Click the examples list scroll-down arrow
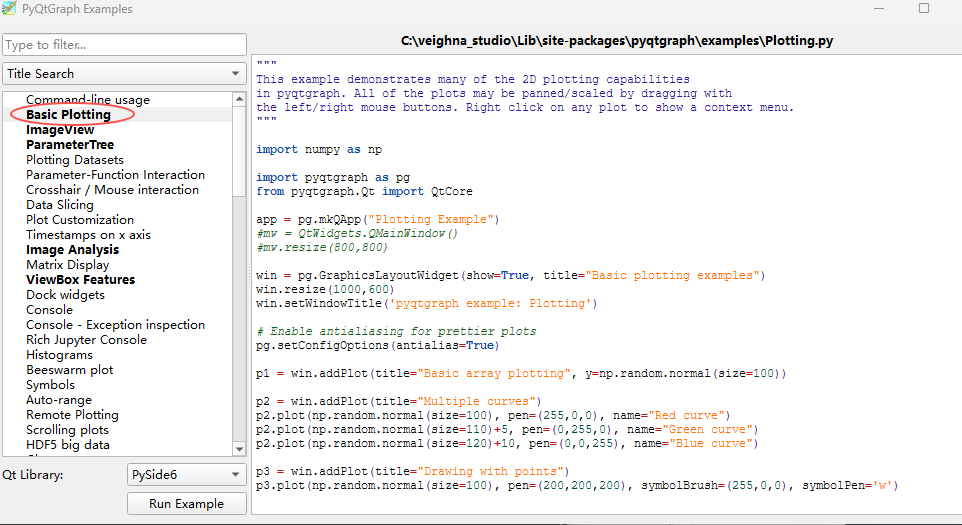The width and height of the screenshot is (962, 525). 239,449
